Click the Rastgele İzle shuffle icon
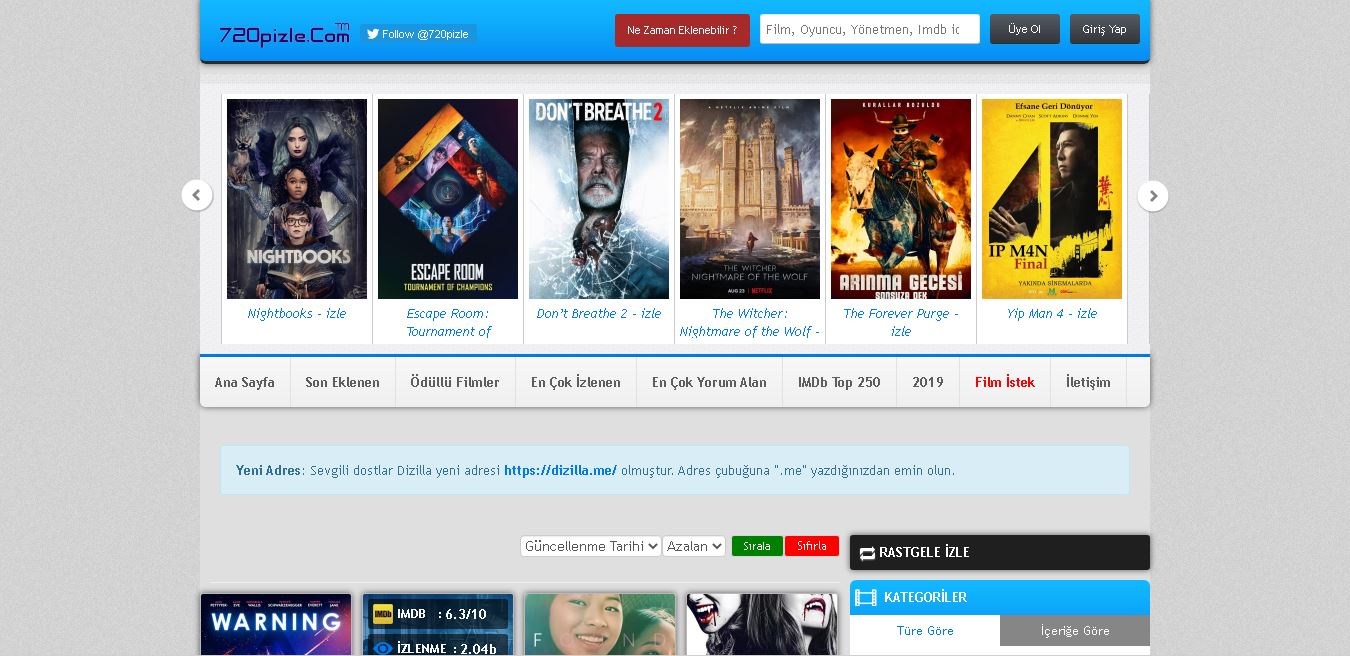This screenshot has height=656, width=1350. (867, 553)
